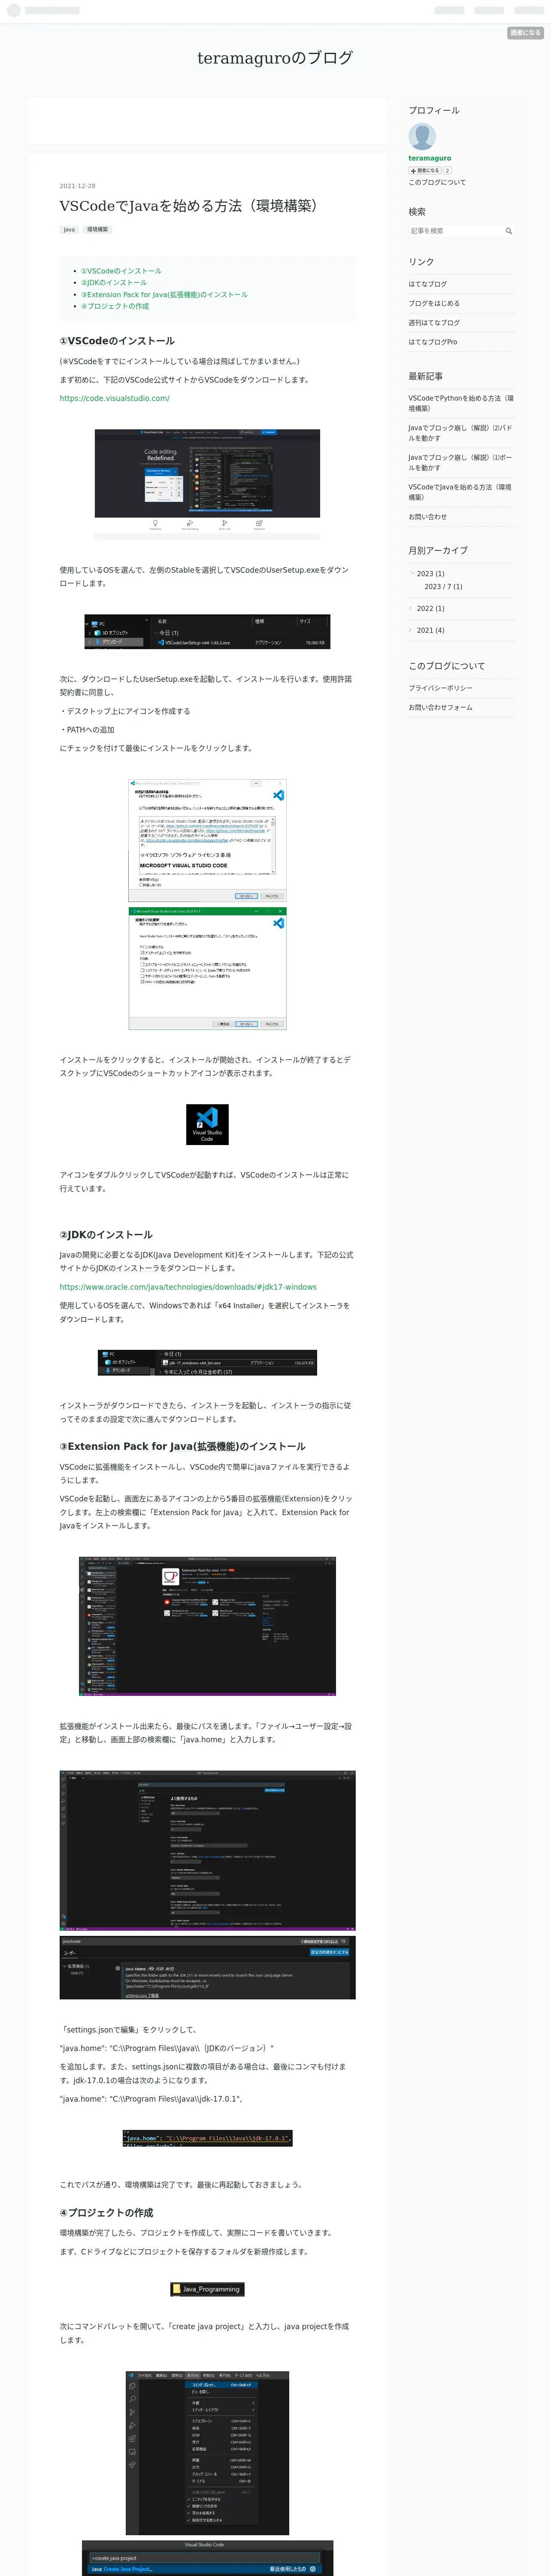Open the ブログをはじめる link
Viewport: 551px width, 2576px height.
tap(434, 303)
